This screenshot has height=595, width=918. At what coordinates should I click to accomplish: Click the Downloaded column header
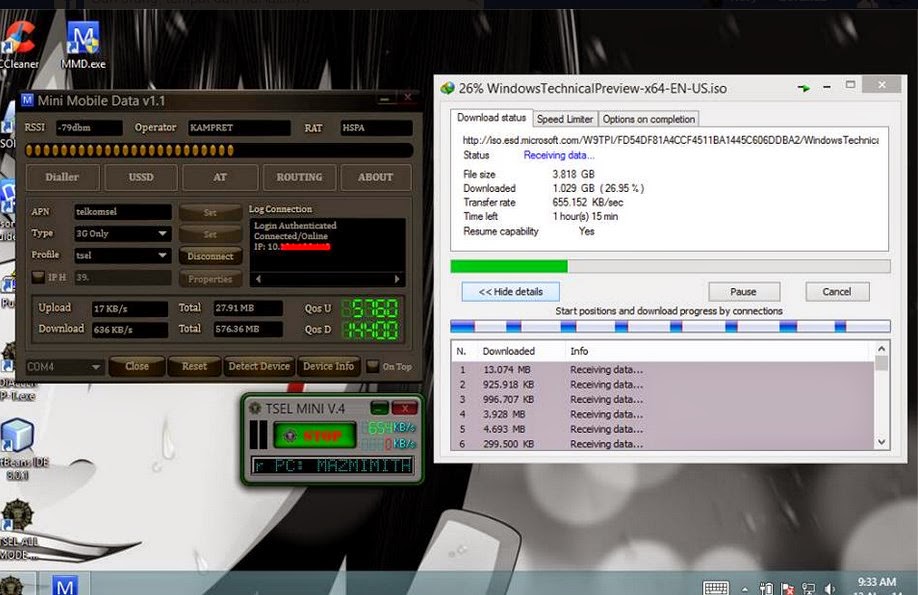click(508, 351)
